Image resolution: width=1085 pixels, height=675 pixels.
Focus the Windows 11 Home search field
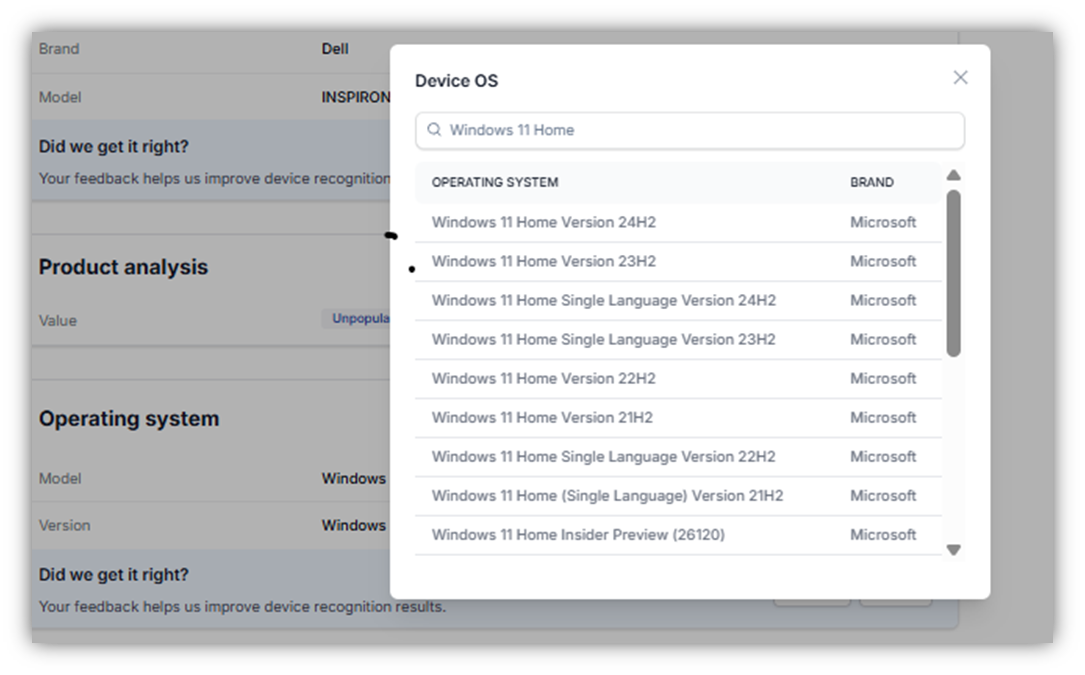[690, 130]
